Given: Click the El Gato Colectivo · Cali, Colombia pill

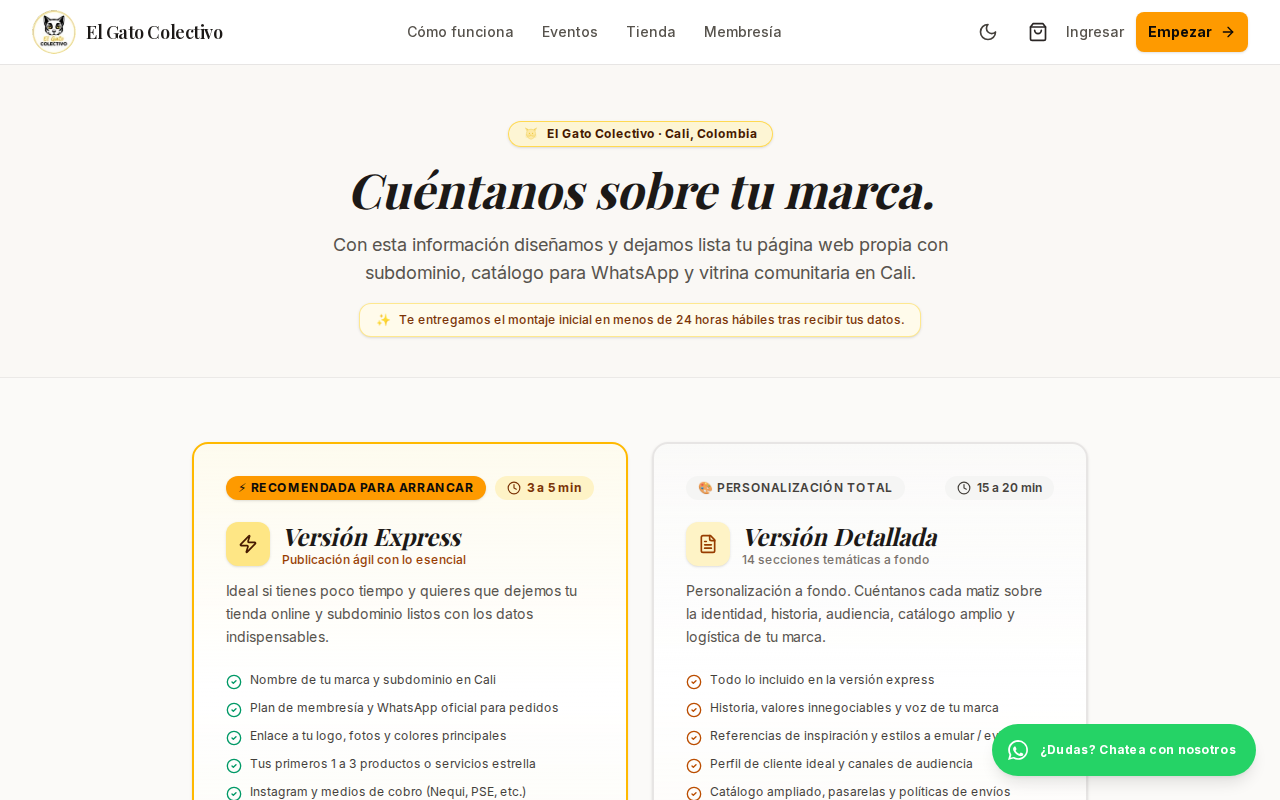Looking at the screenshot, I should (640, 134).
